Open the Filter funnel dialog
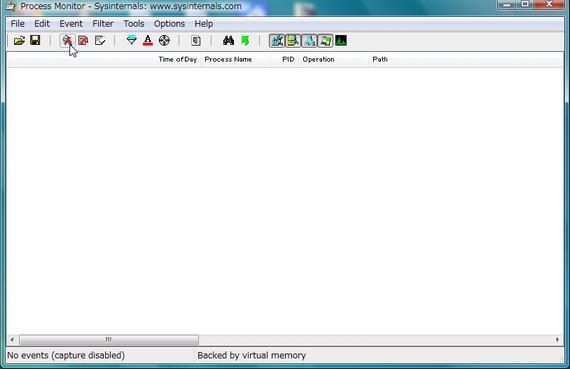This screenshot has height=369, width=570. [132, 40]
